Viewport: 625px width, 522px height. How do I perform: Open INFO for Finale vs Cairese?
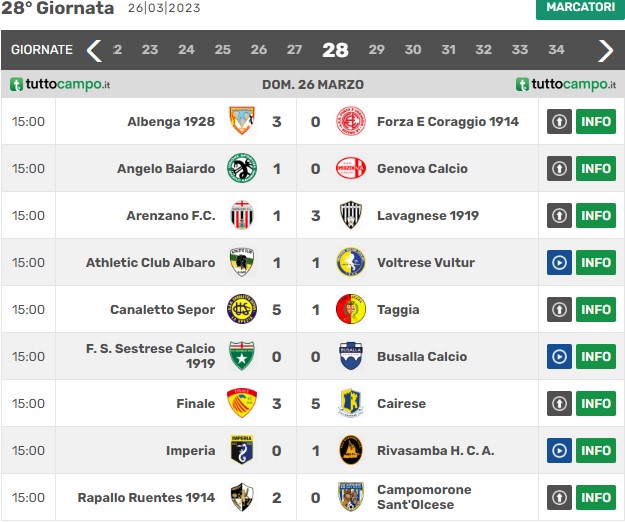[596, 403]
